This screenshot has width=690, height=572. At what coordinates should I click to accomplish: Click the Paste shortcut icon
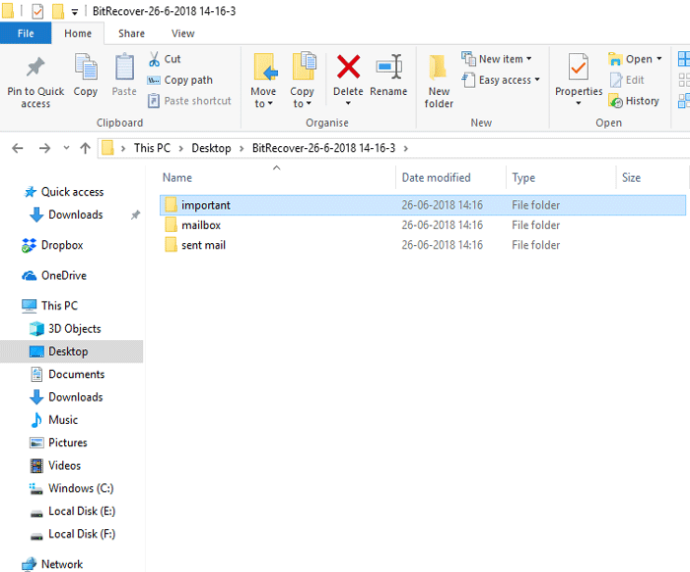pos(154,101)
